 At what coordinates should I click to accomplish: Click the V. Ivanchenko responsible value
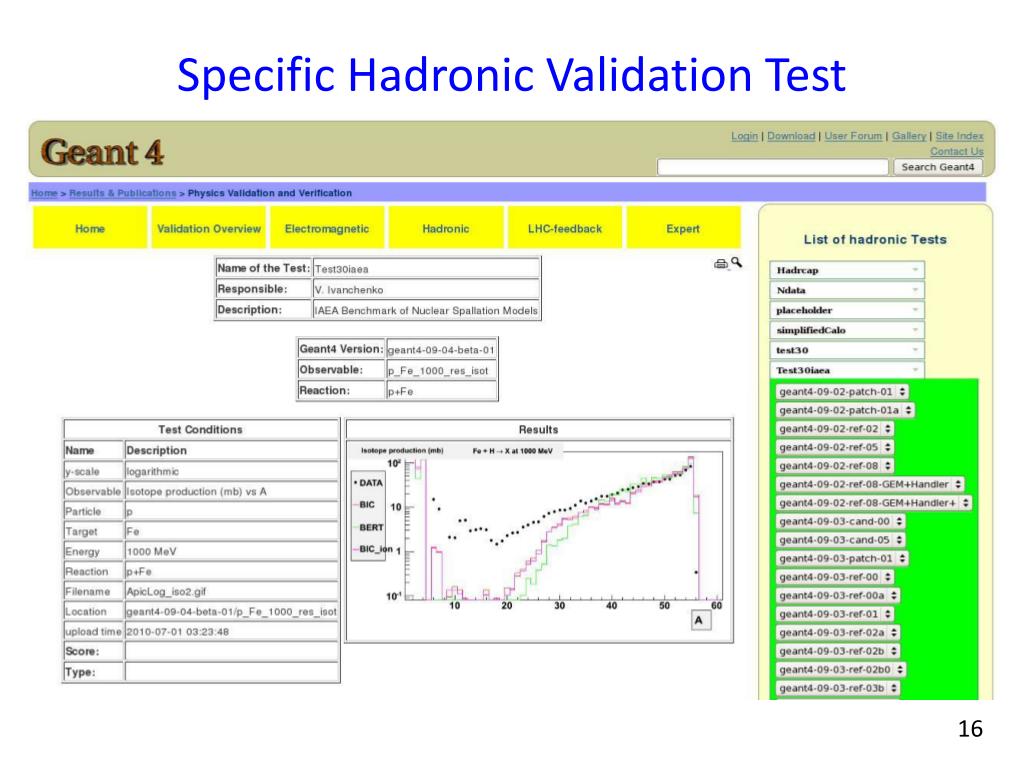pyautogui.click(x=426, y=290)
